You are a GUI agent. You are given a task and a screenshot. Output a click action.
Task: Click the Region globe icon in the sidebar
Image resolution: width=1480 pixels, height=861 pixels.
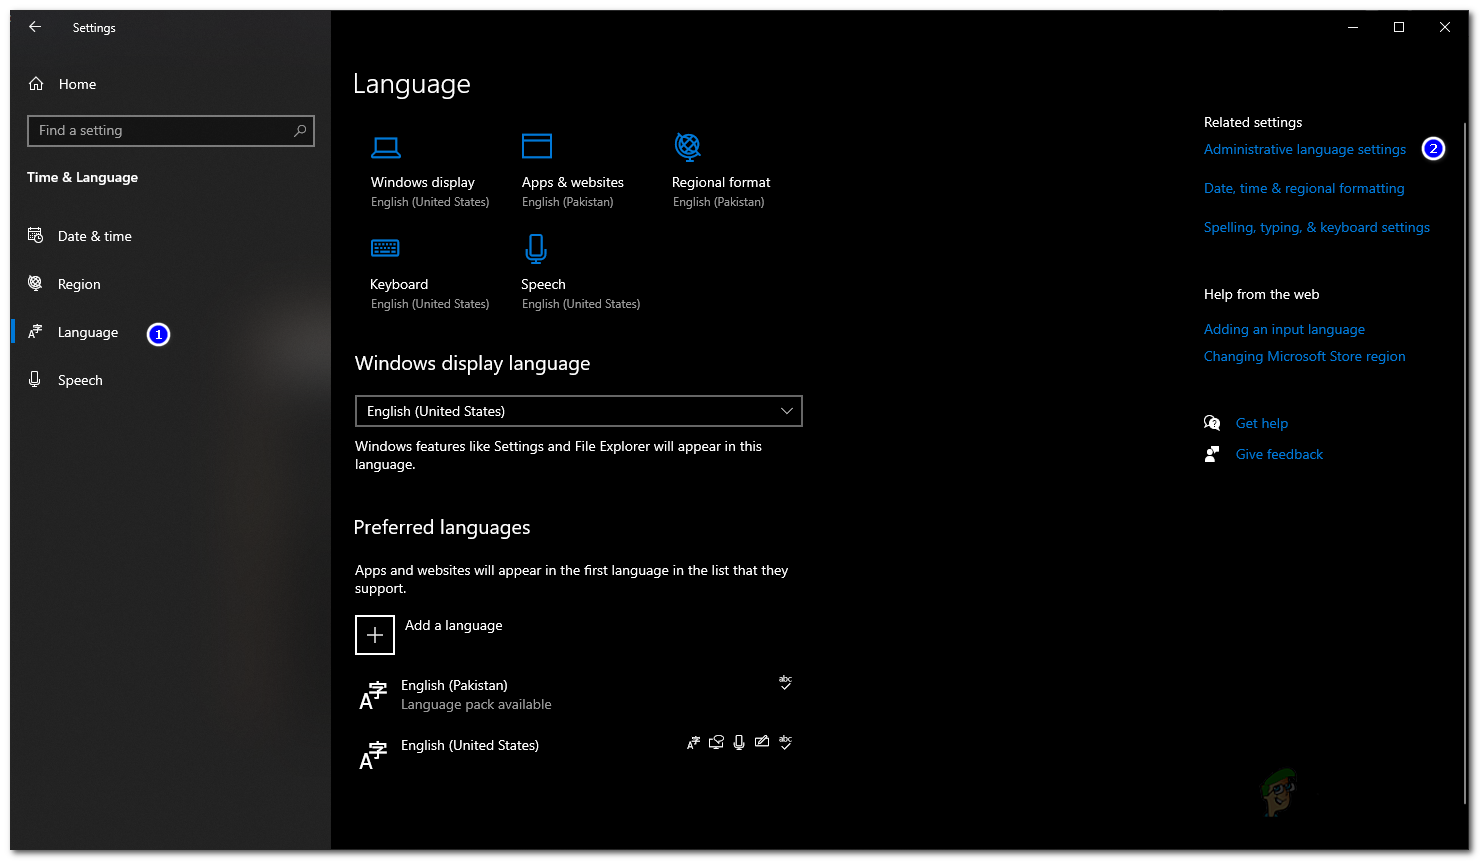point(35,283)
